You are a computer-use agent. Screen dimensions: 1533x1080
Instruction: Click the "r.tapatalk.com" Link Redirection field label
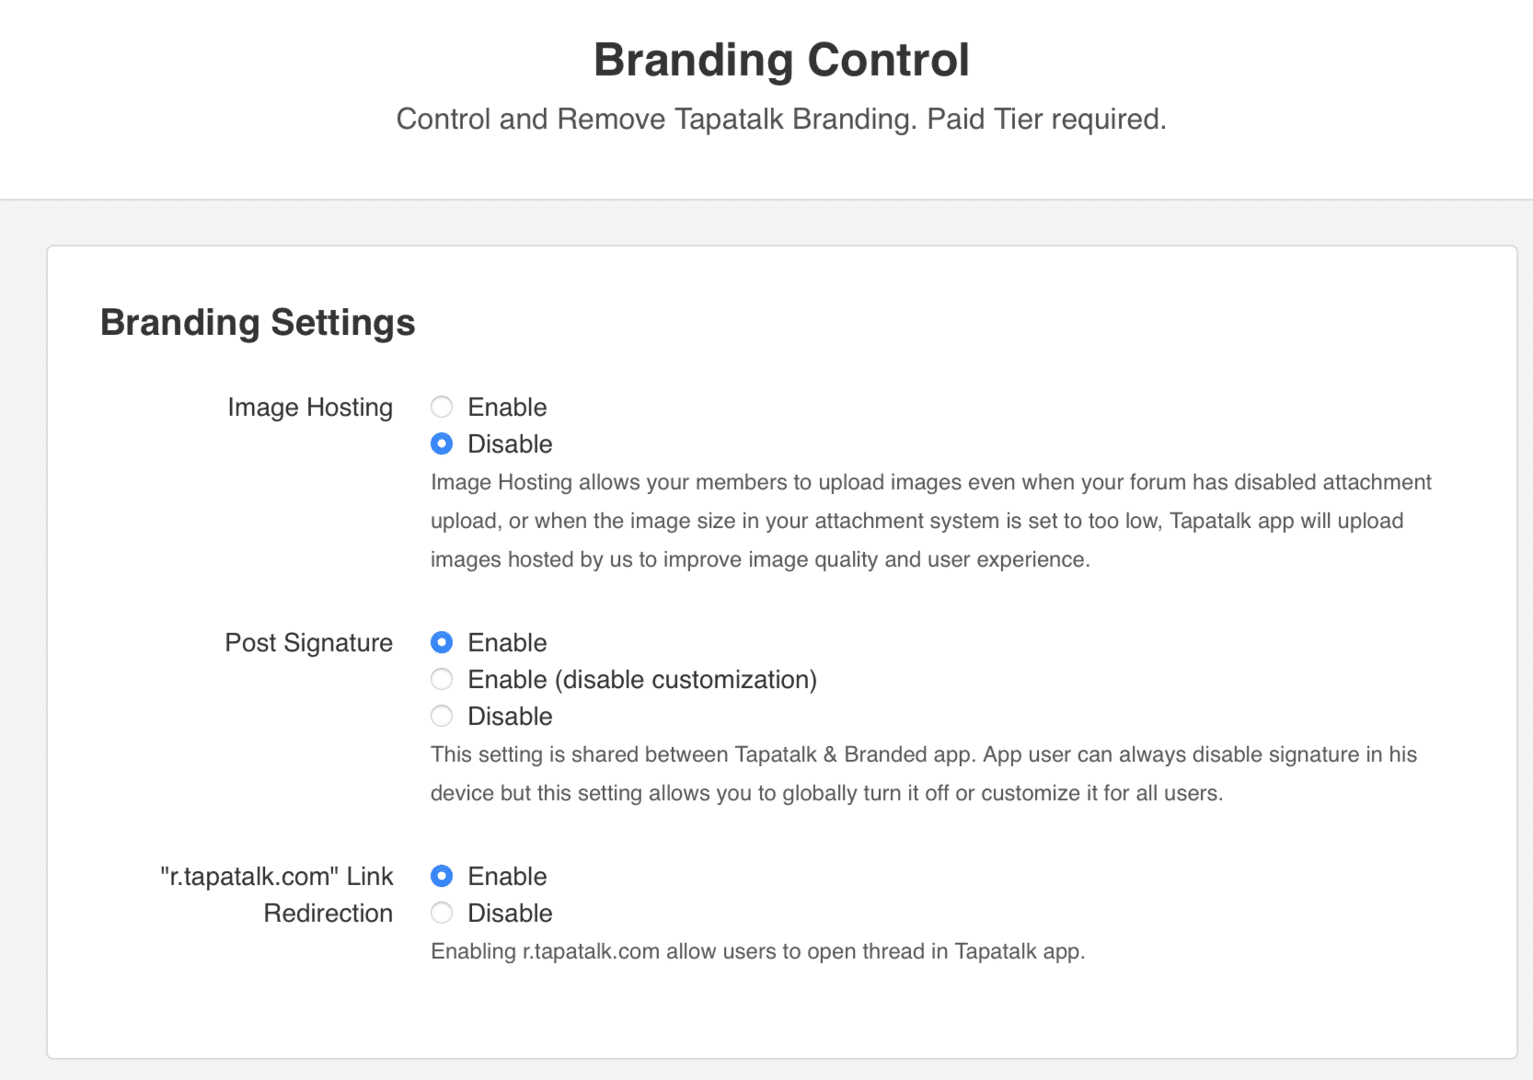277,895
